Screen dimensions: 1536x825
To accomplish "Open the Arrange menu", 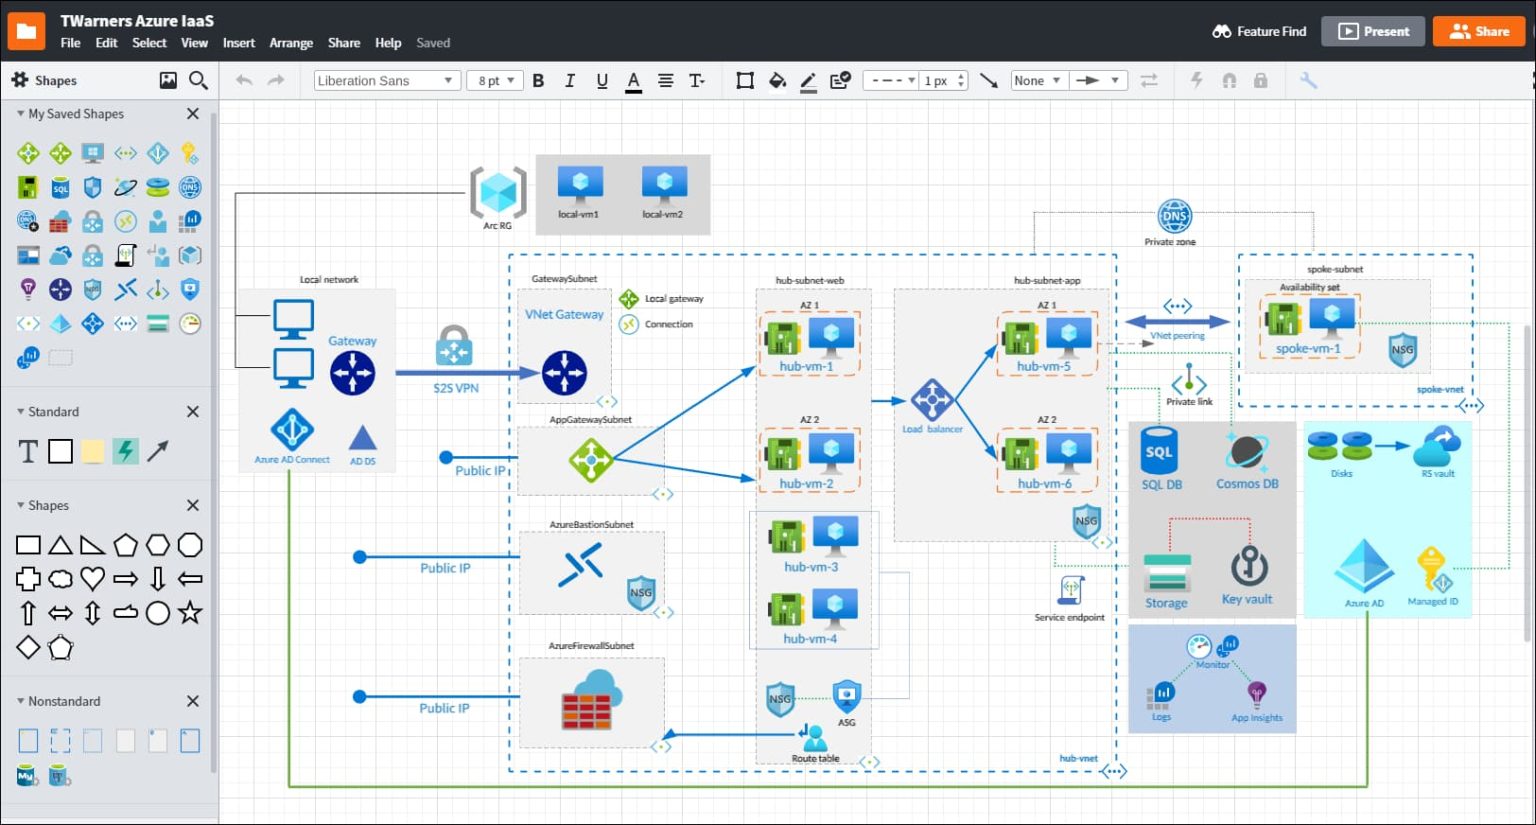I will (291, 43).
